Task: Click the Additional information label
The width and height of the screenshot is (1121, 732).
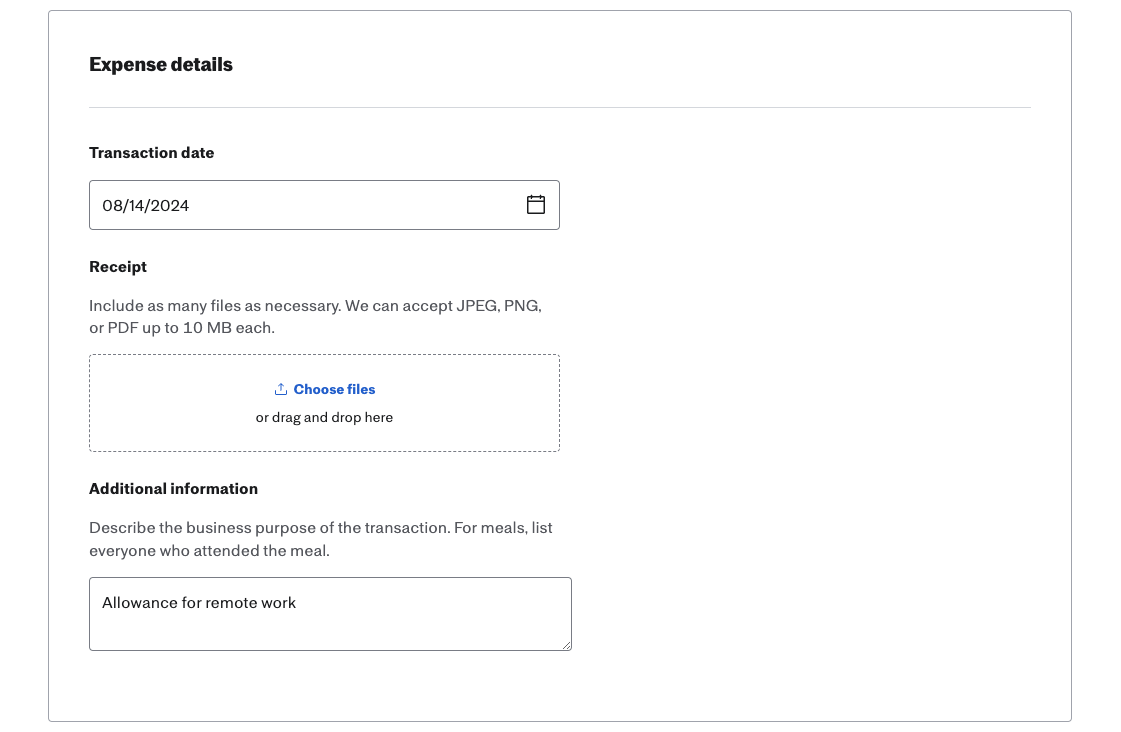Action: click(x=173, y=489)
